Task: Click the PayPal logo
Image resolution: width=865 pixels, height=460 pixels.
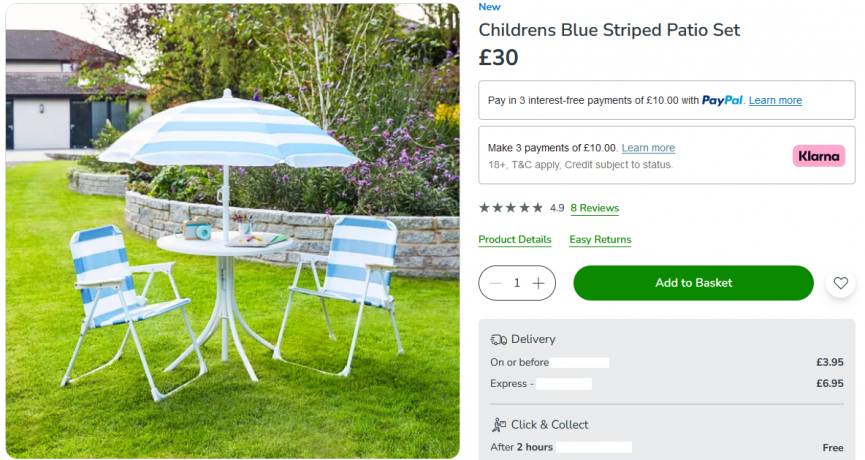Action: [722, 100]
